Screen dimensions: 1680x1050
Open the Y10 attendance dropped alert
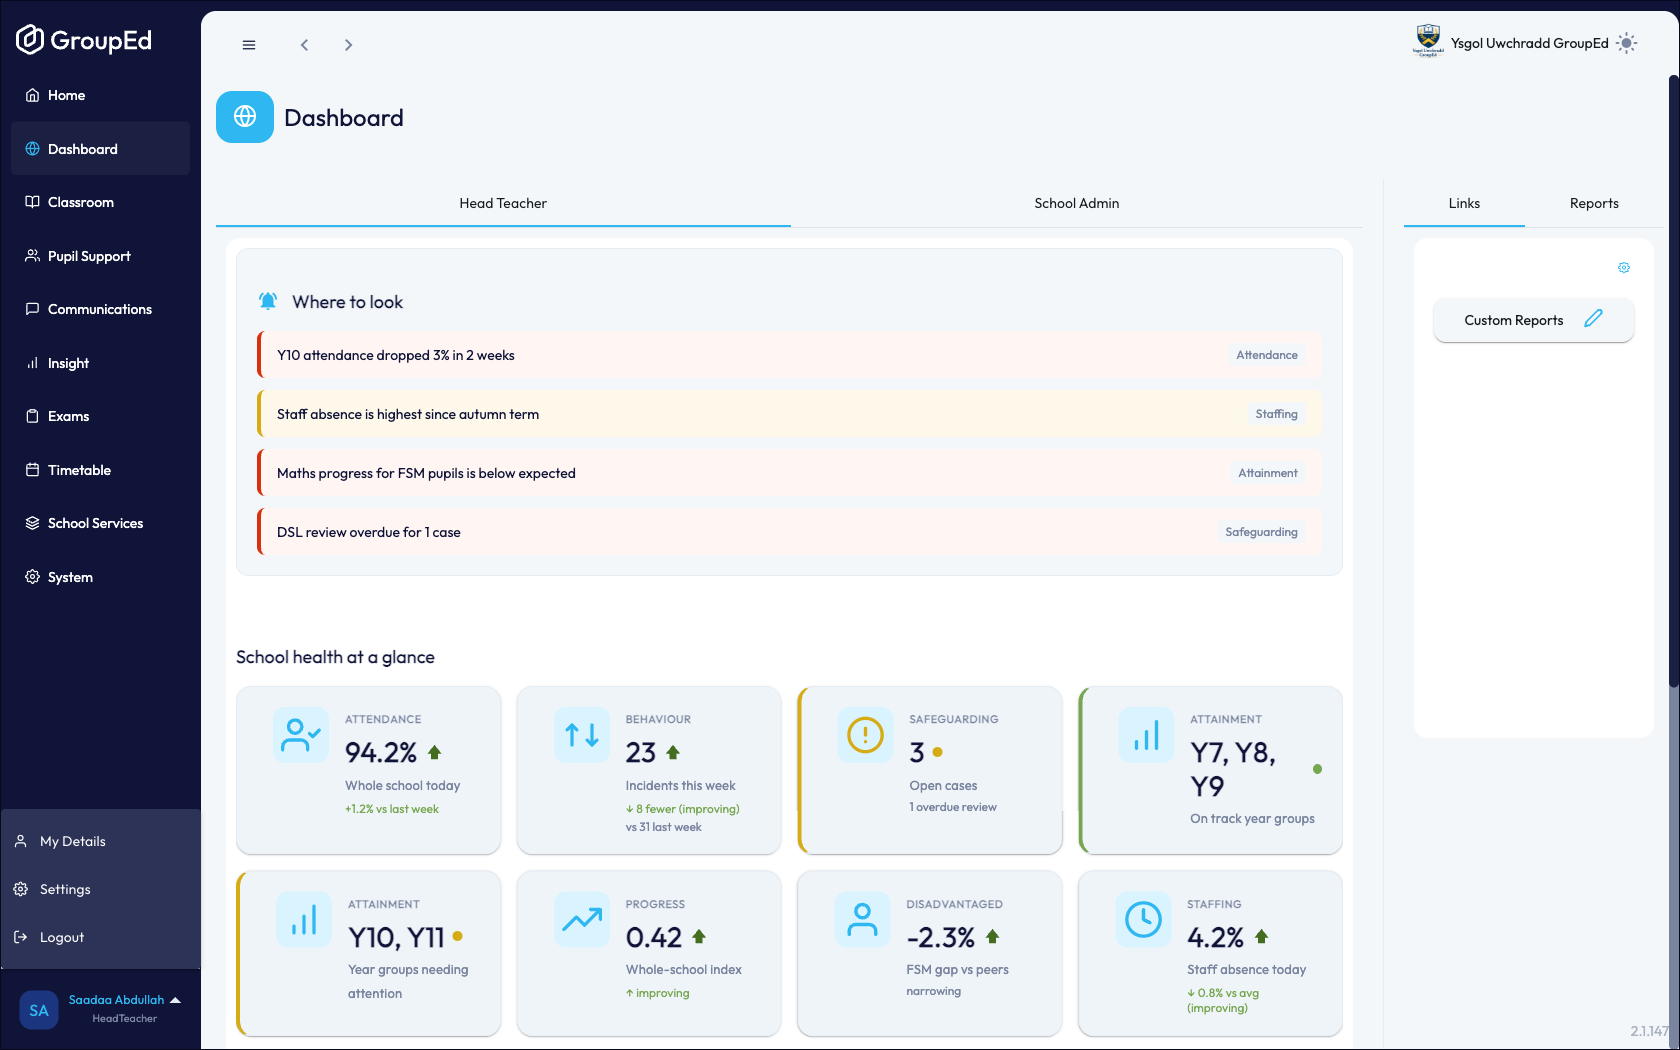pyautogui.click(x=789, y=355)
